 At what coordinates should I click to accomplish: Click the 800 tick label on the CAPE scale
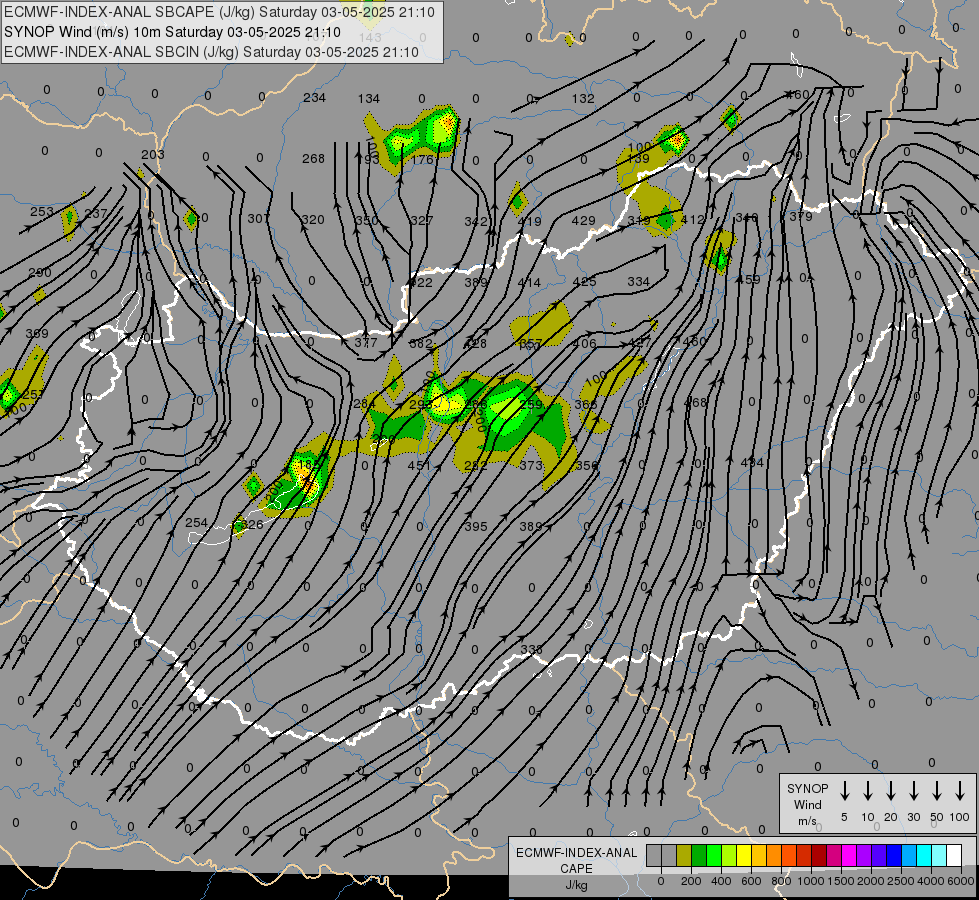point(780,881)
